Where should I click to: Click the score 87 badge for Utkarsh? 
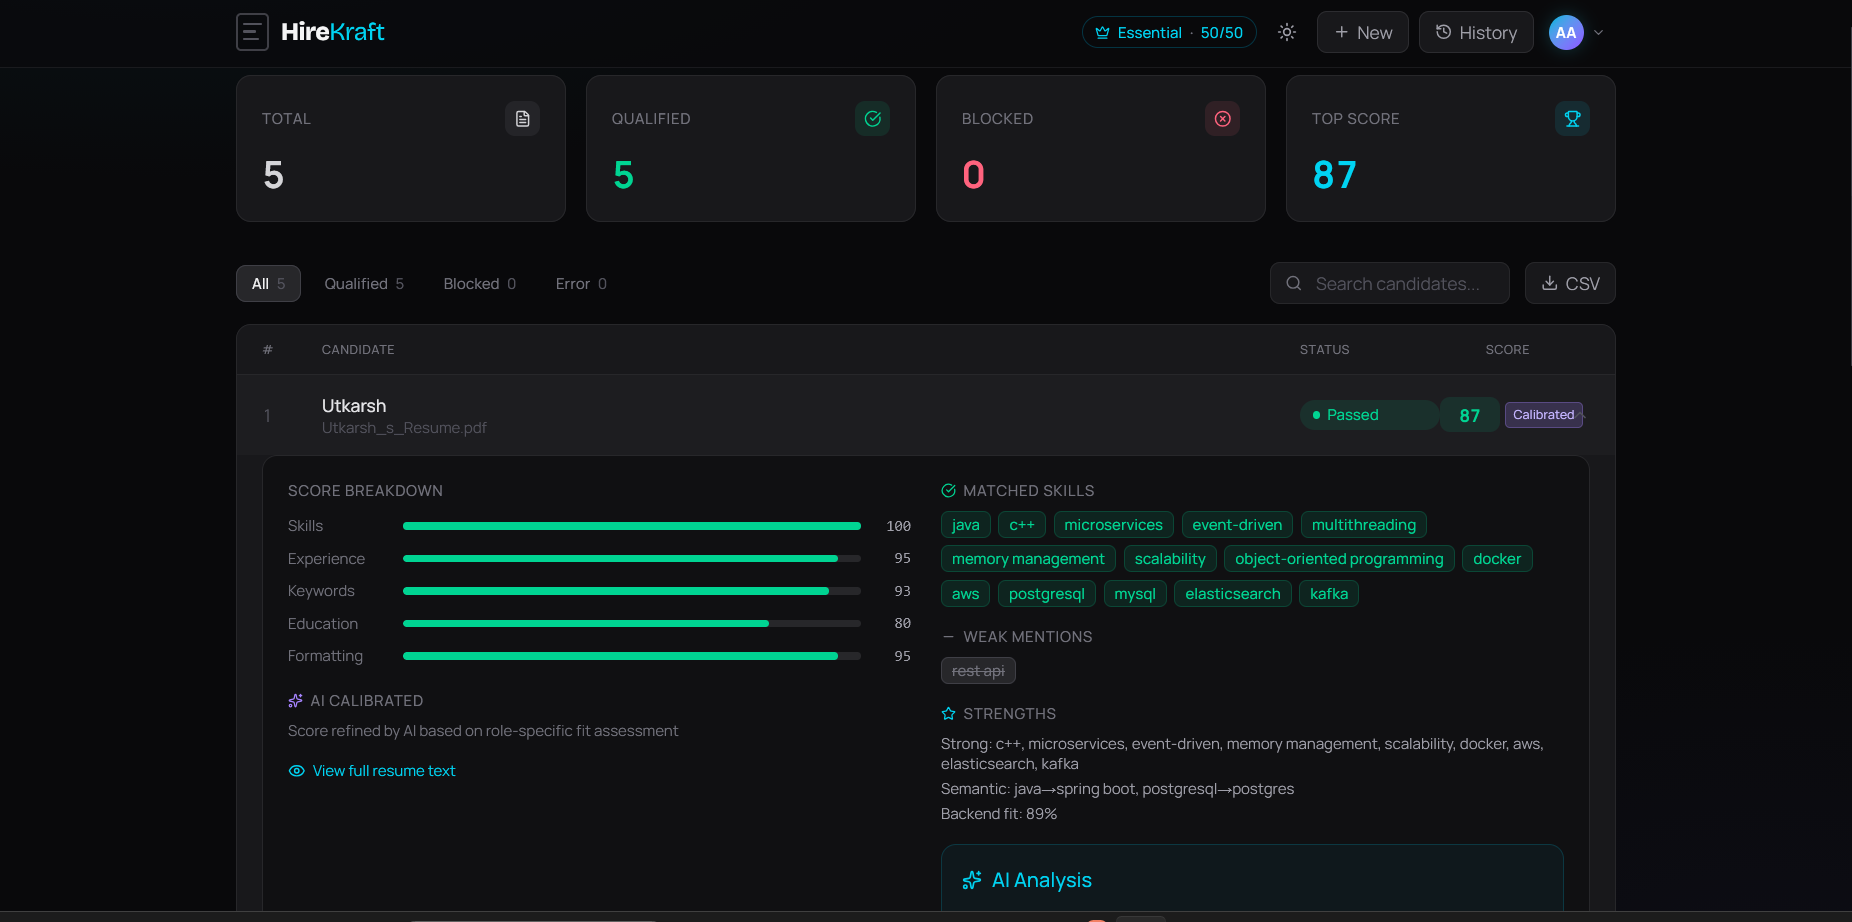(1470, 415)
